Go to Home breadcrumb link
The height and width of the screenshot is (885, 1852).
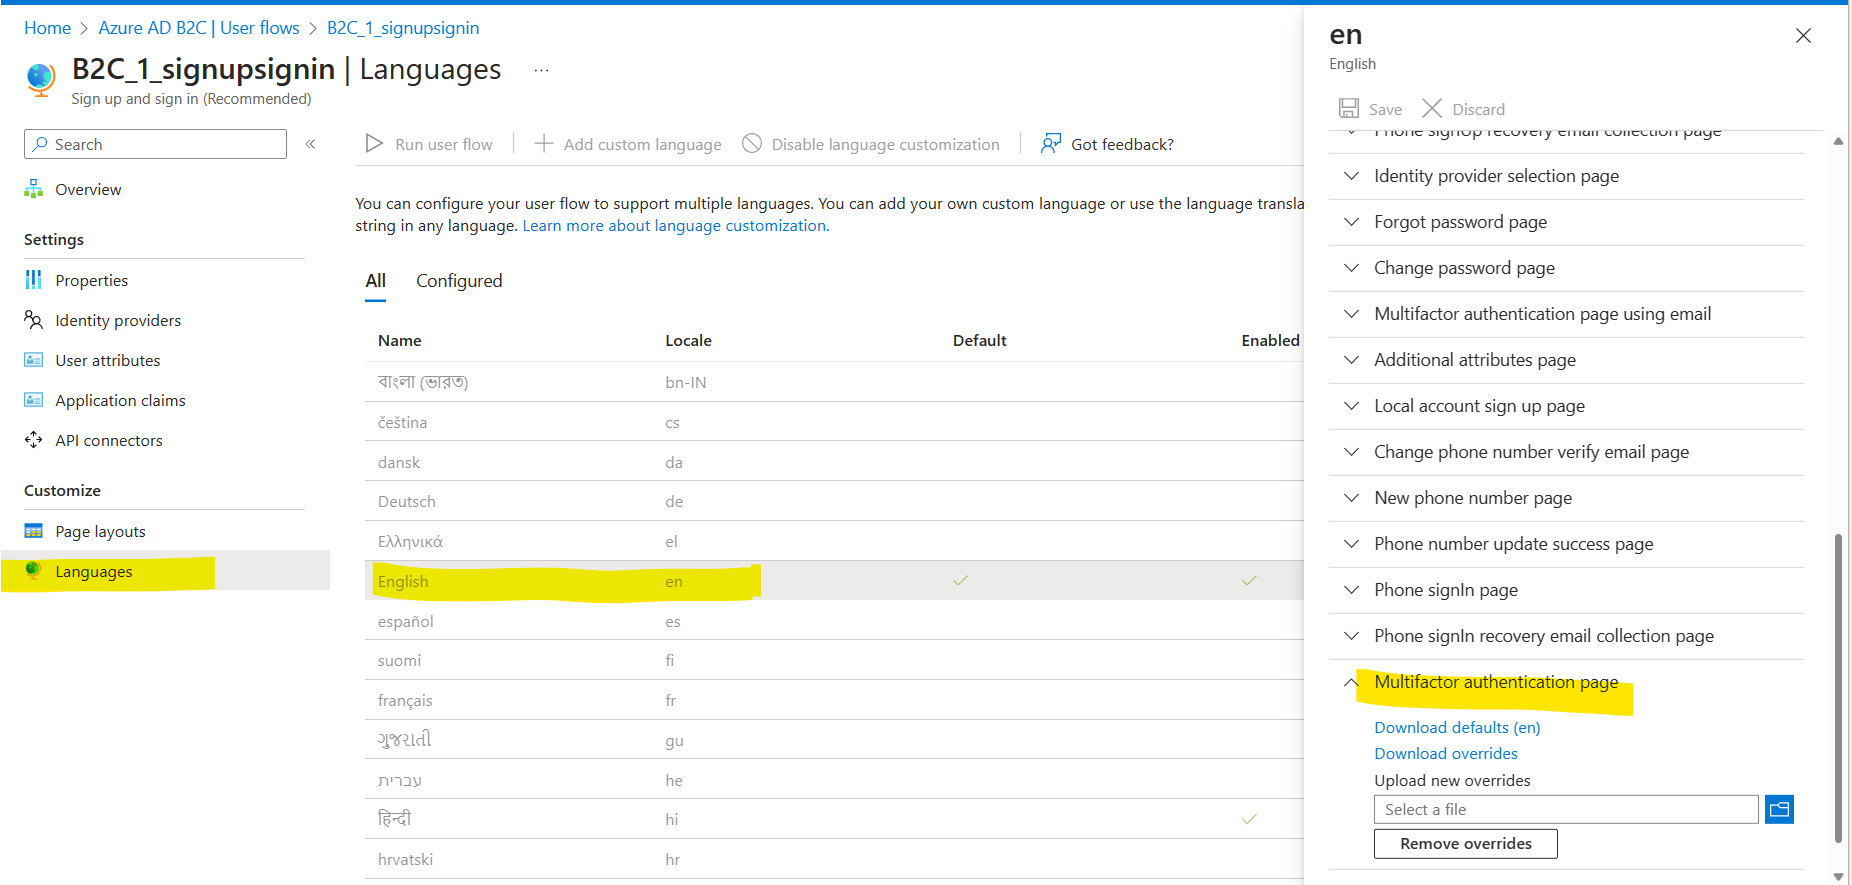pos(47,28)
